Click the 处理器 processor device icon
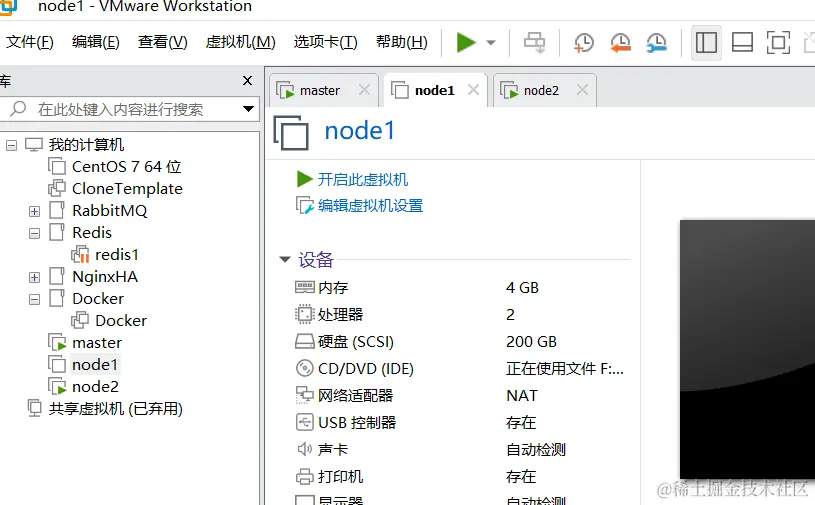This screenshot has width=815, height=505. [x=305, y=314]
